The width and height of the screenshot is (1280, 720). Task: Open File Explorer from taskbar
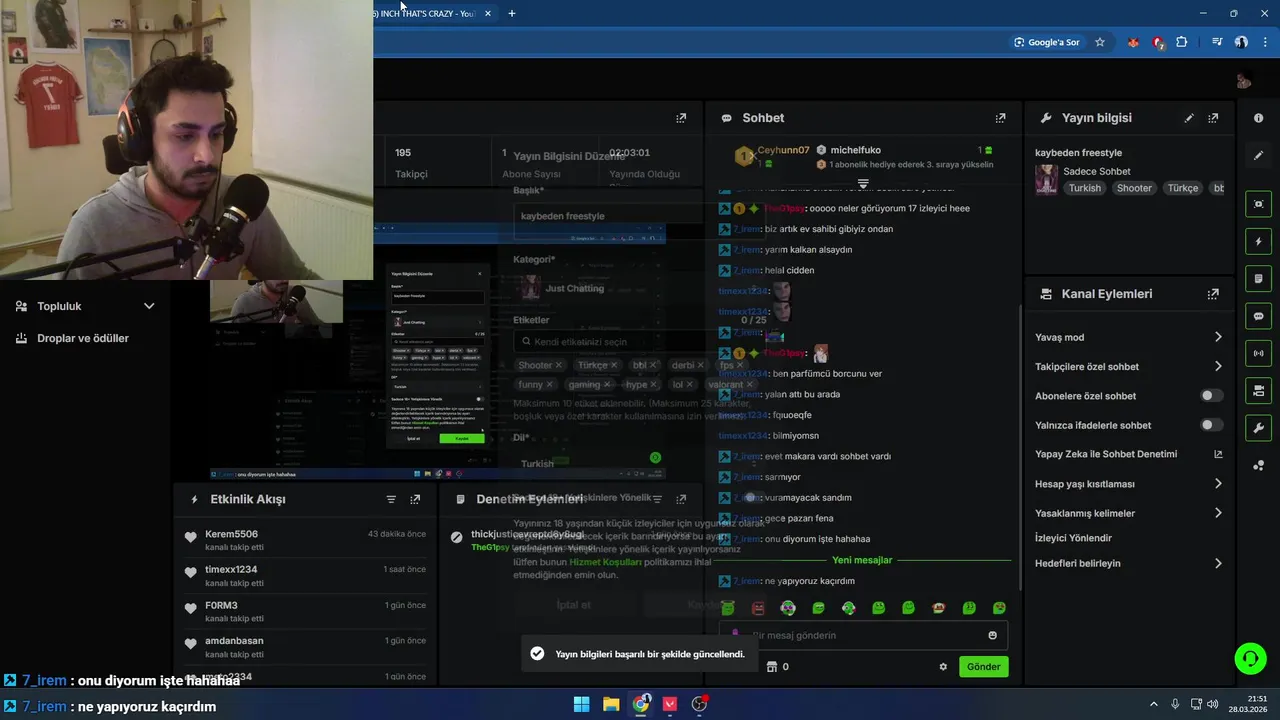point(611,704)
